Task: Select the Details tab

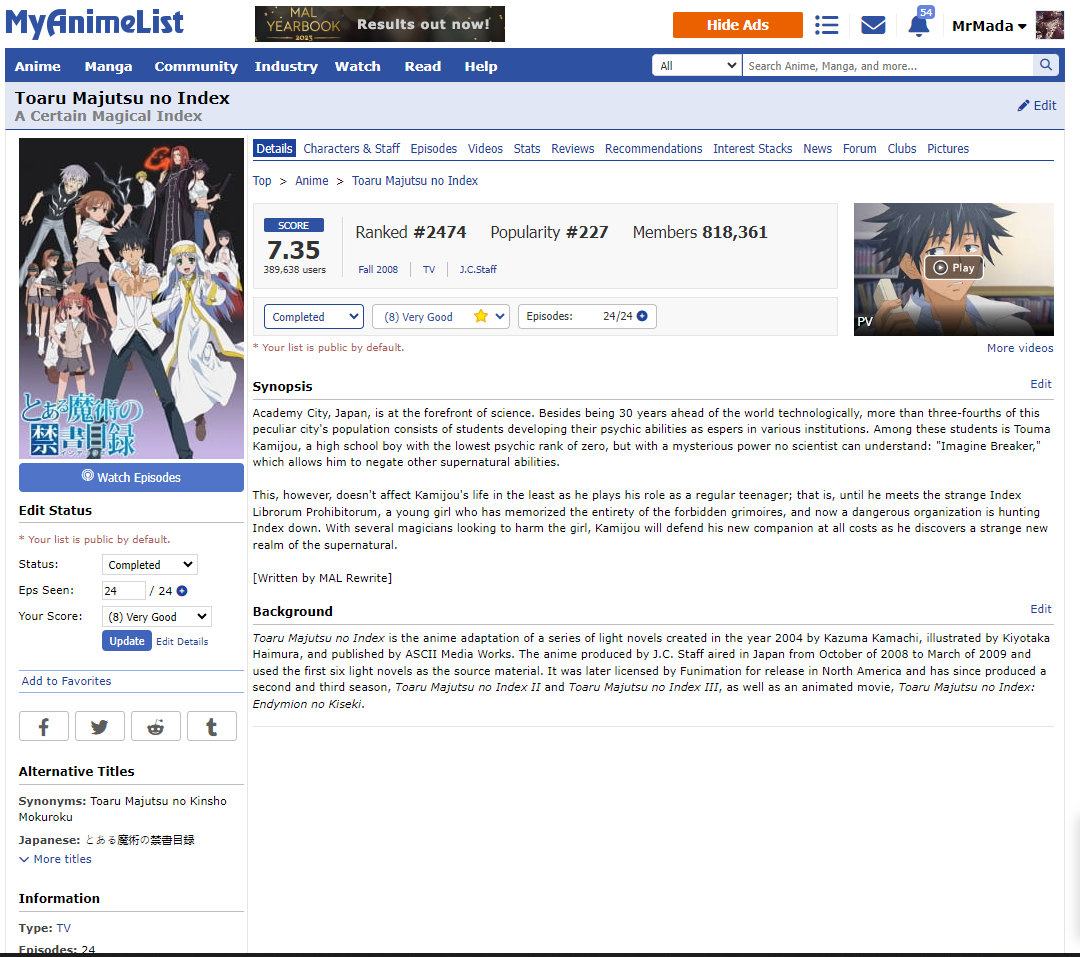Action: (274, 148)
